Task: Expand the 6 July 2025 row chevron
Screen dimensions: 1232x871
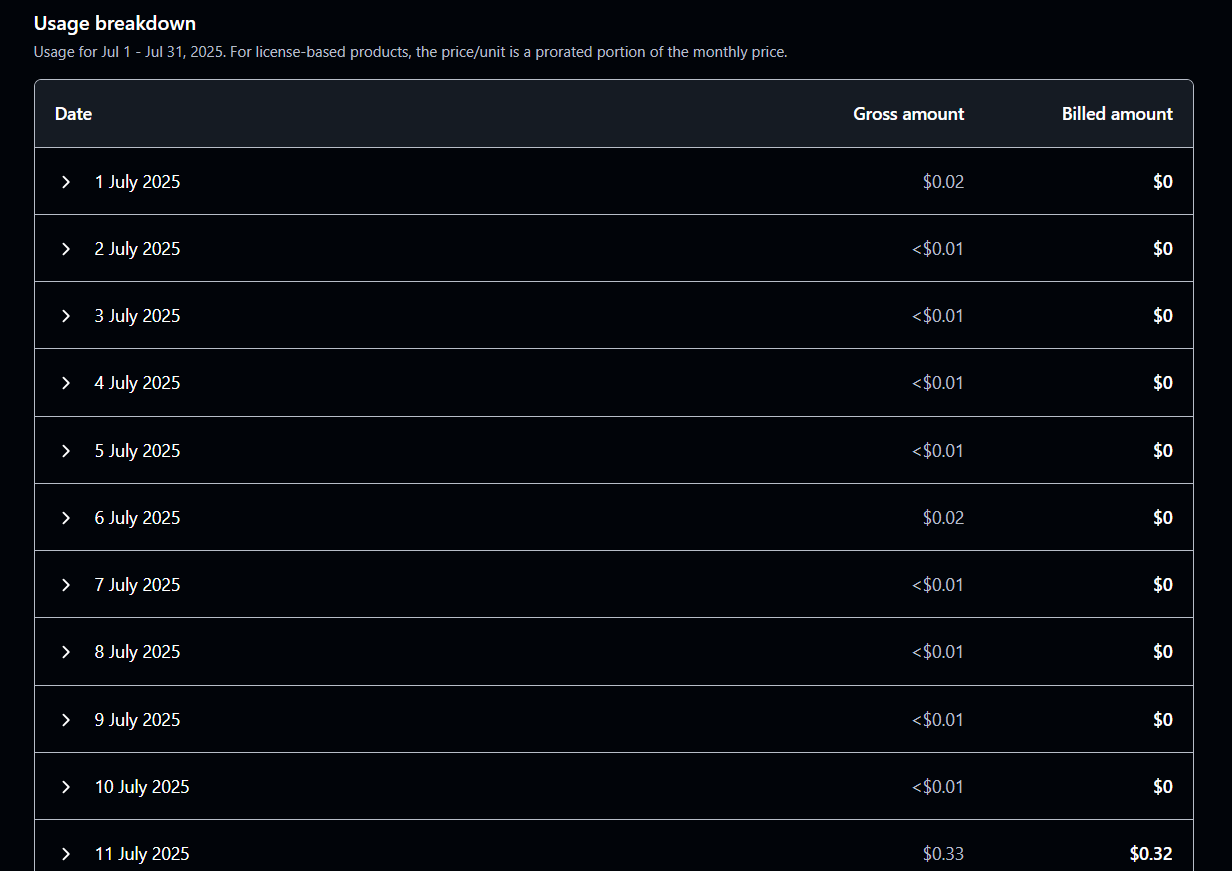Action: tap(66, 518)
